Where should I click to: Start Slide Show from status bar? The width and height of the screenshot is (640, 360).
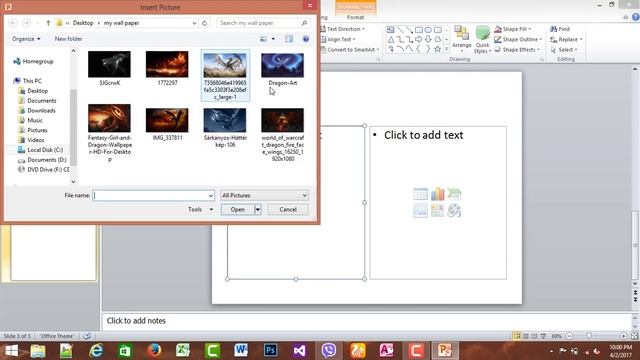click(543, 336)
